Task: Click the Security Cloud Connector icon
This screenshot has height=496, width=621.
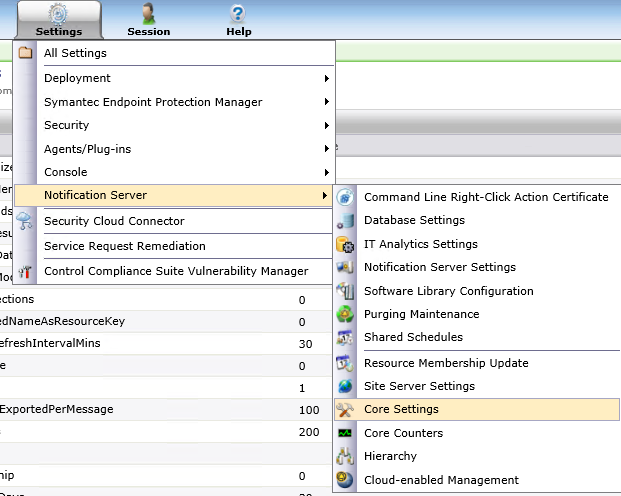Action: tap(25, 222)
